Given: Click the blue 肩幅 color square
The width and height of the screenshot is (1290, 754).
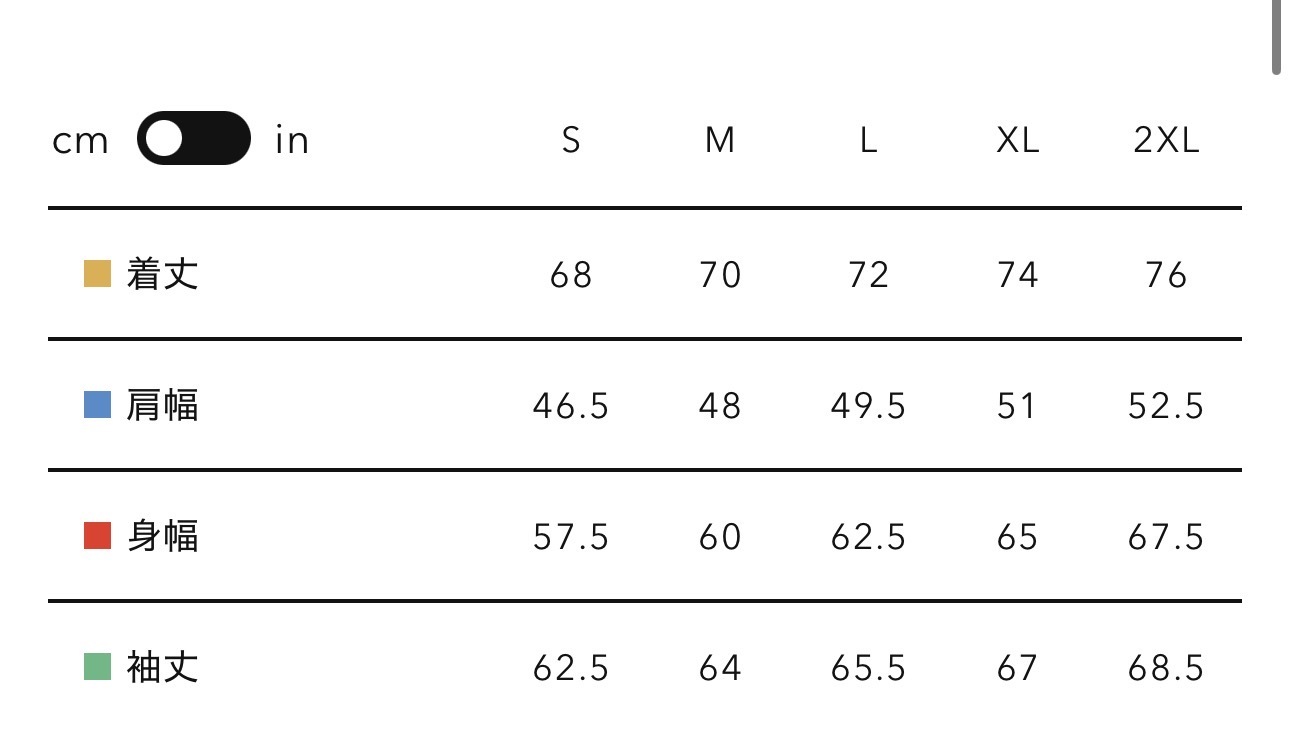Looking at the screenshot, I should coord(97,405).
